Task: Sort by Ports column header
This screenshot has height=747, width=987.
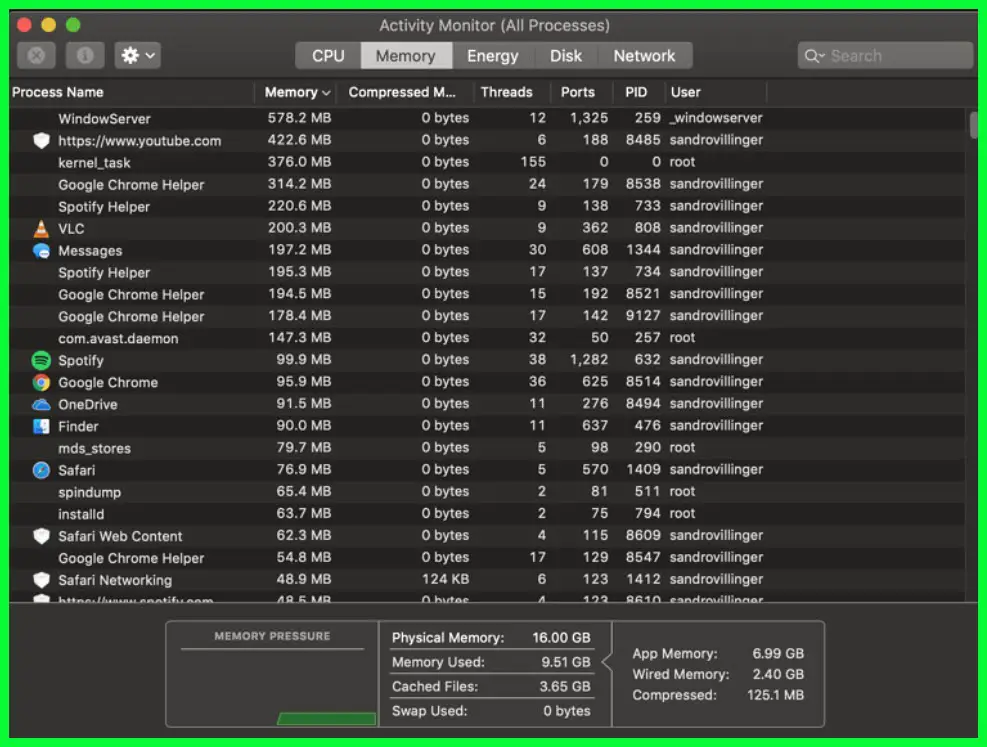Action: tap(578, 92)
